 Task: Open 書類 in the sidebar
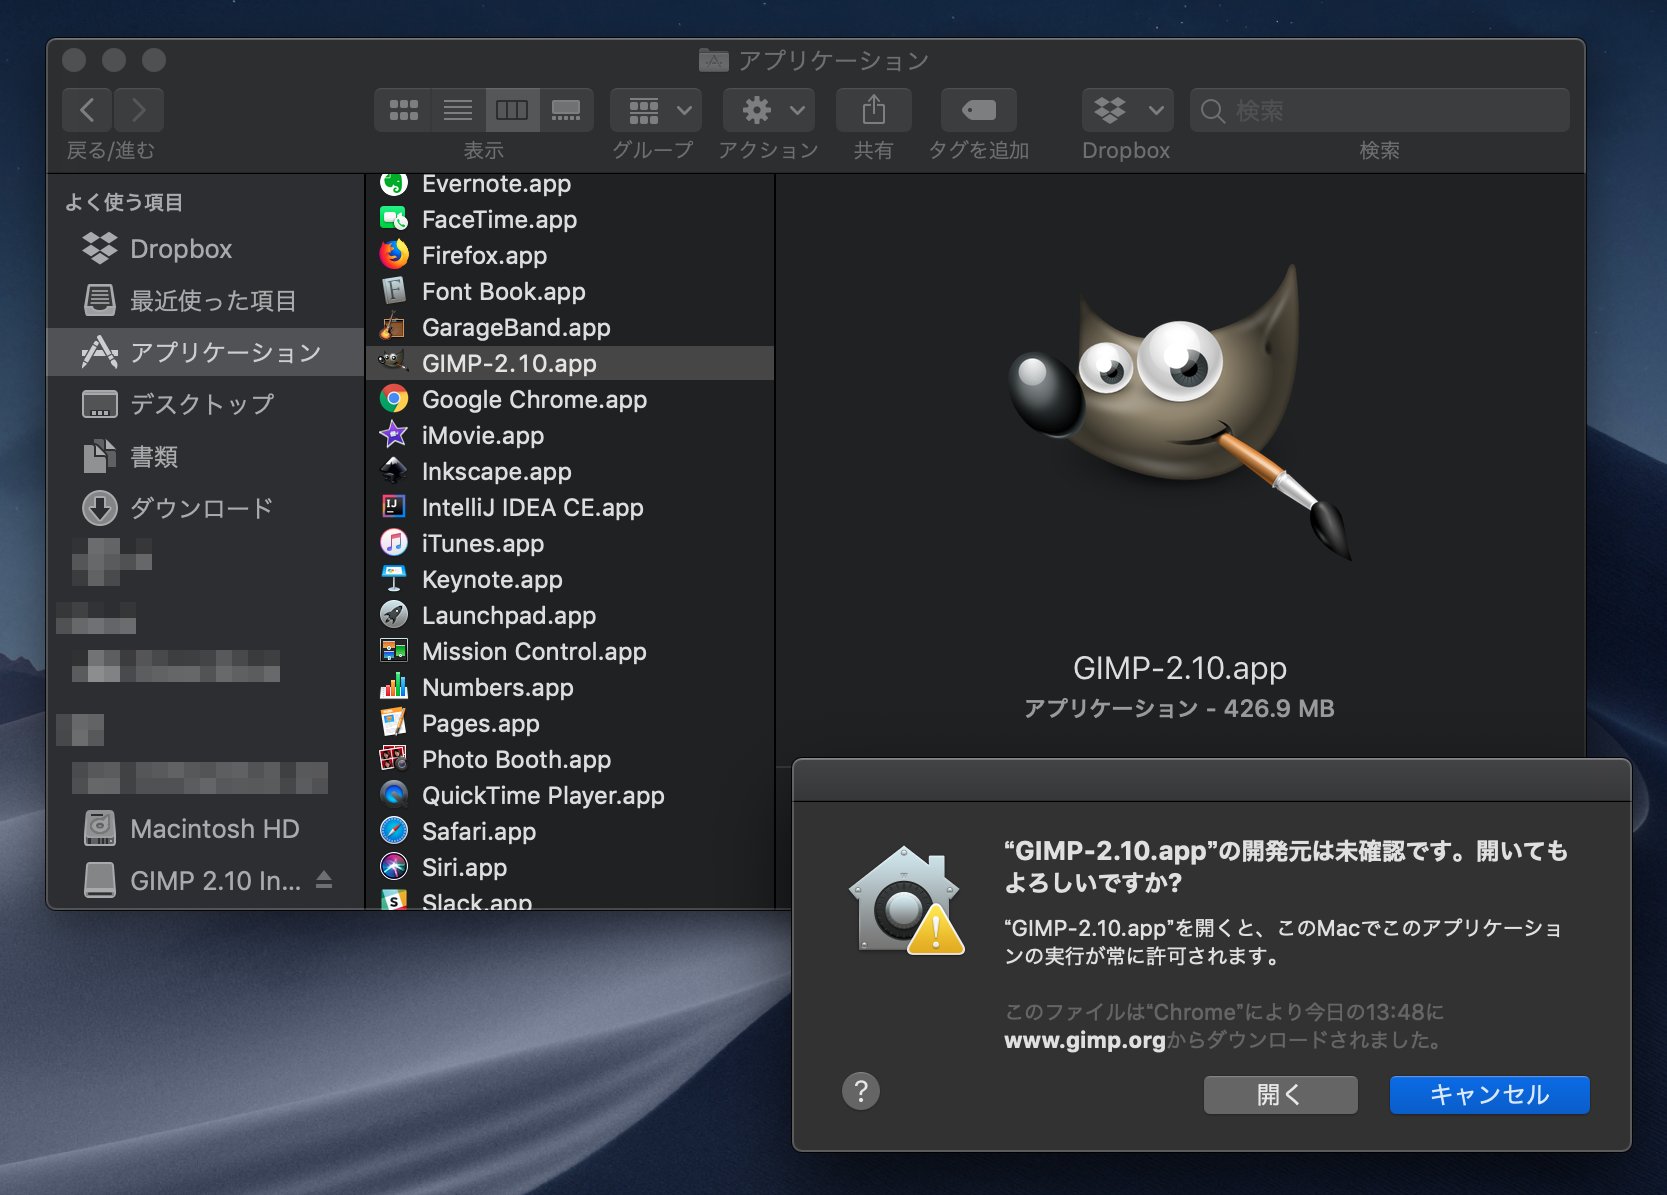pos(205,456)
